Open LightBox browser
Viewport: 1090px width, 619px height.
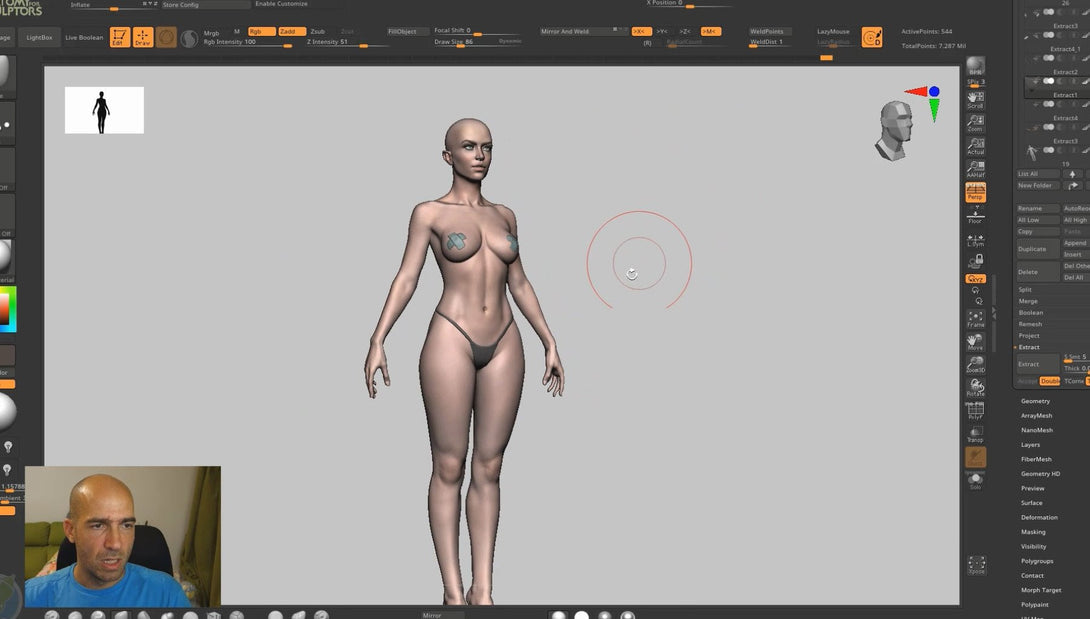pos(39,38)
